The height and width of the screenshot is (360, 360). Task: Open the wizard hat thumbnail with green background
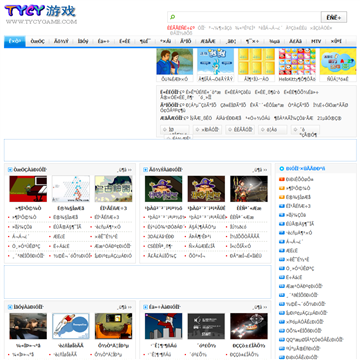click(x=163, y=189)
